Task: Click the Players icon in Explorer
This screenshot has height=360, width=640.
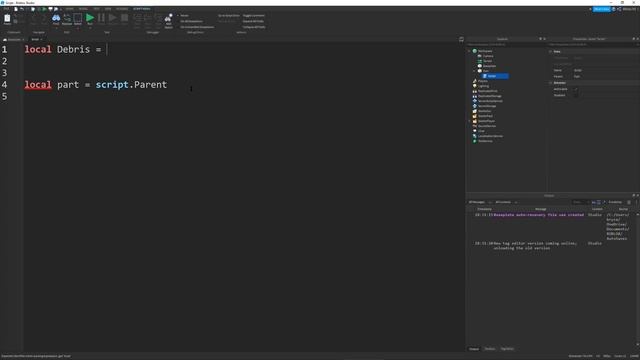Action: (x=475, y=81)
